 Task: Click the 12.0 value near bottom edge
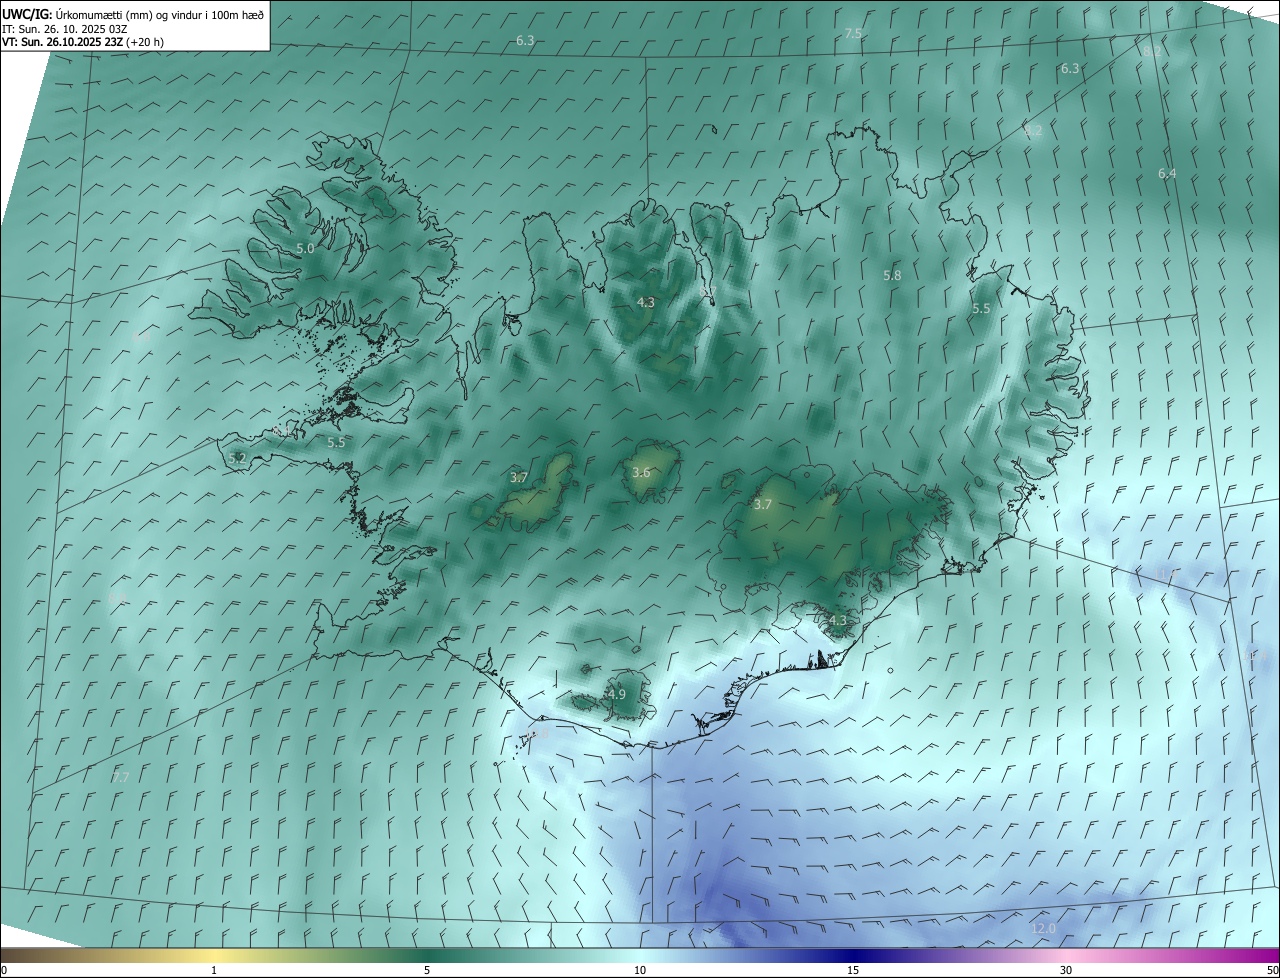[x=1043, y=929]
